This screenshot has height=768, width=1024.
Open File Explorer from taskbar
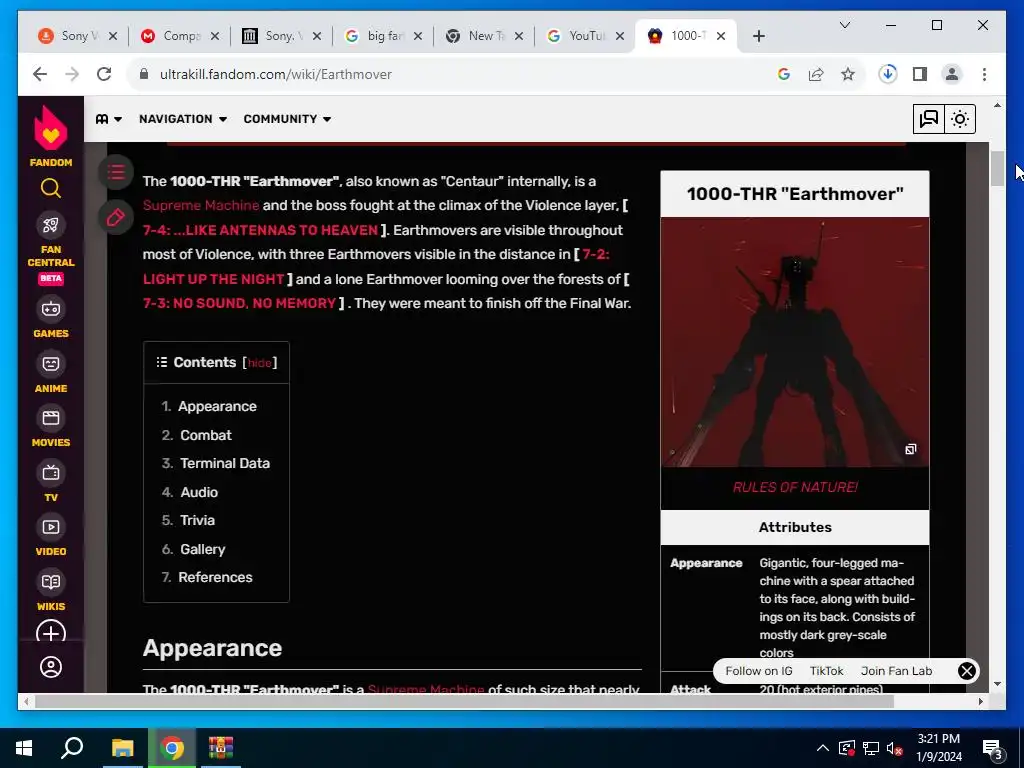click(x=122, y=748)
